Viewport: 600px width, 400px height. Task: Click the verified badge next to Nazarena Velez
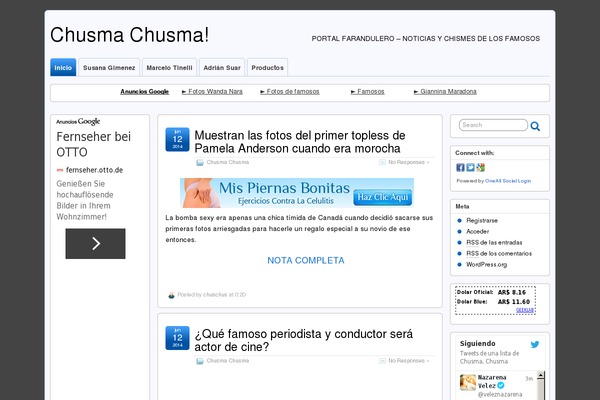point(501,385)
